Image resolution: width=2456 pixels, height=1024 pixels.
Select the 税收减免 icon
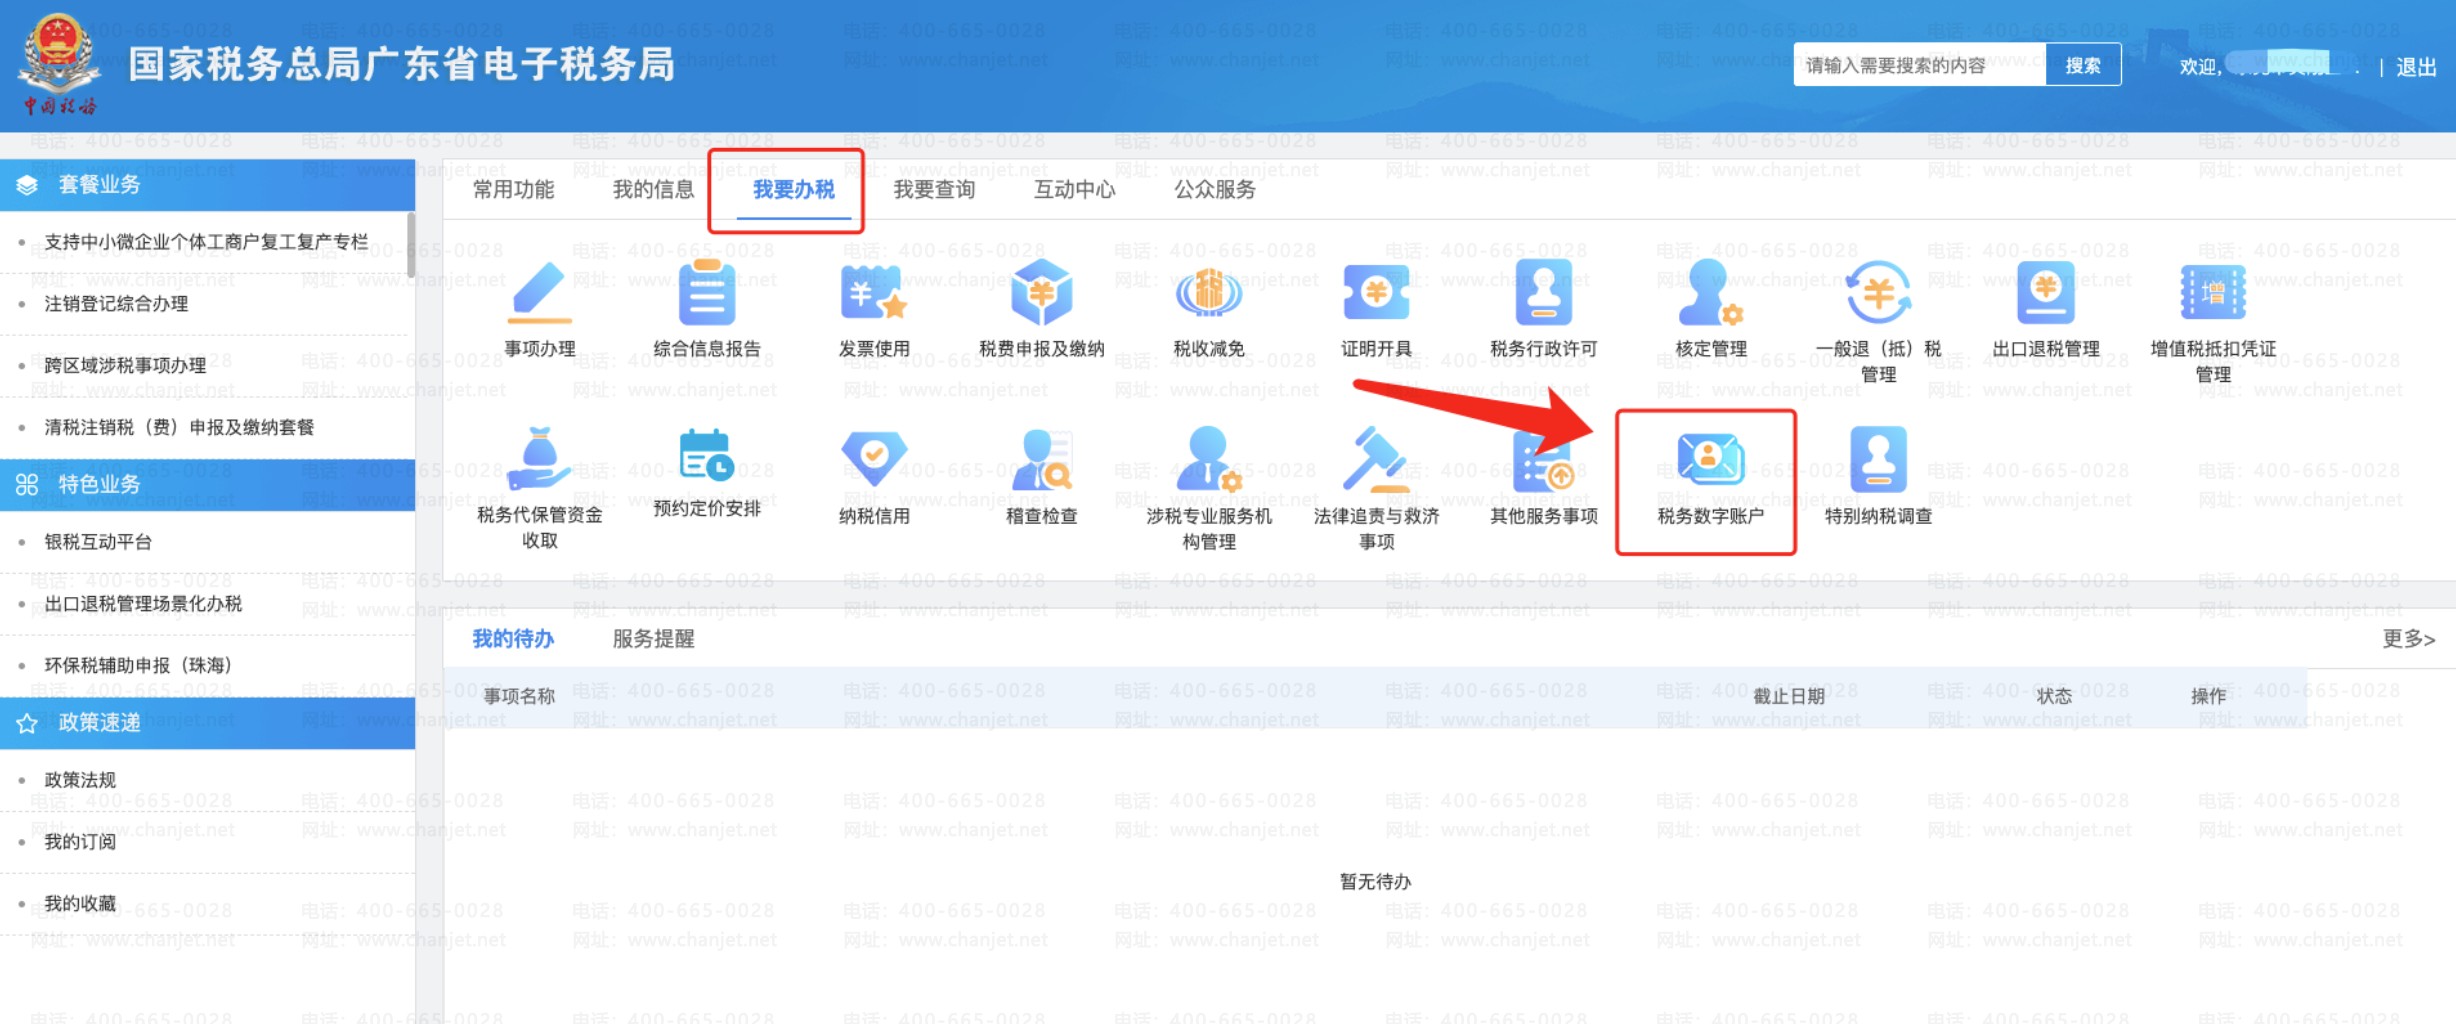(1208, 295)
